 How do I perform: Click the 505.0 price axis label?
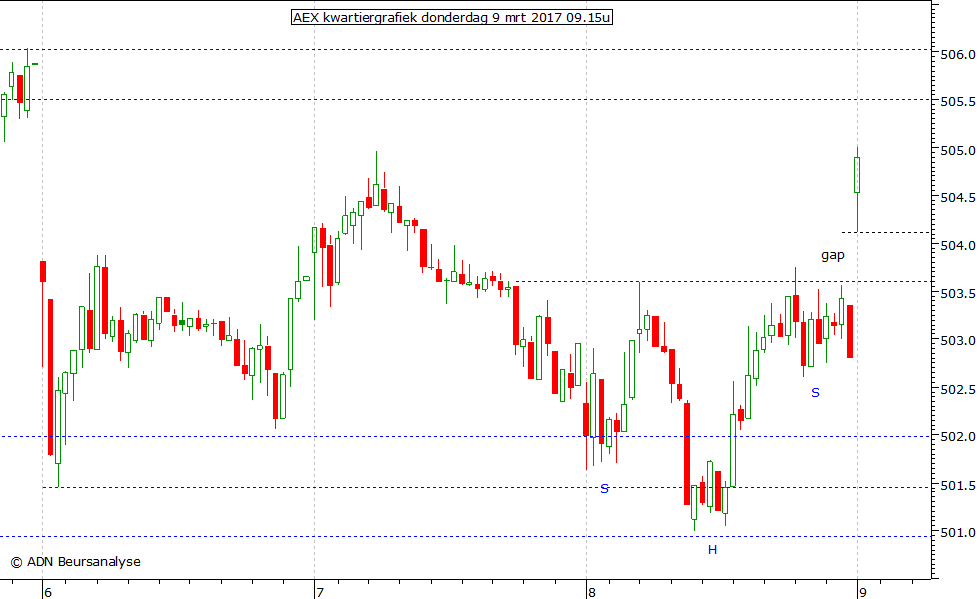click(957, 151)
